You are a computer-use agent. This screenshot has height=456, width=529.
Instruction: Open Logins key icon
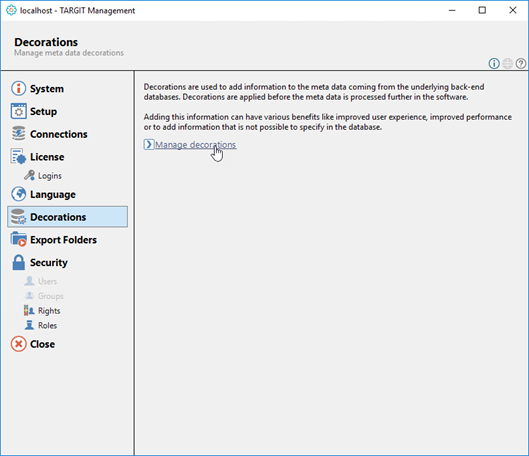click(29, 175)
